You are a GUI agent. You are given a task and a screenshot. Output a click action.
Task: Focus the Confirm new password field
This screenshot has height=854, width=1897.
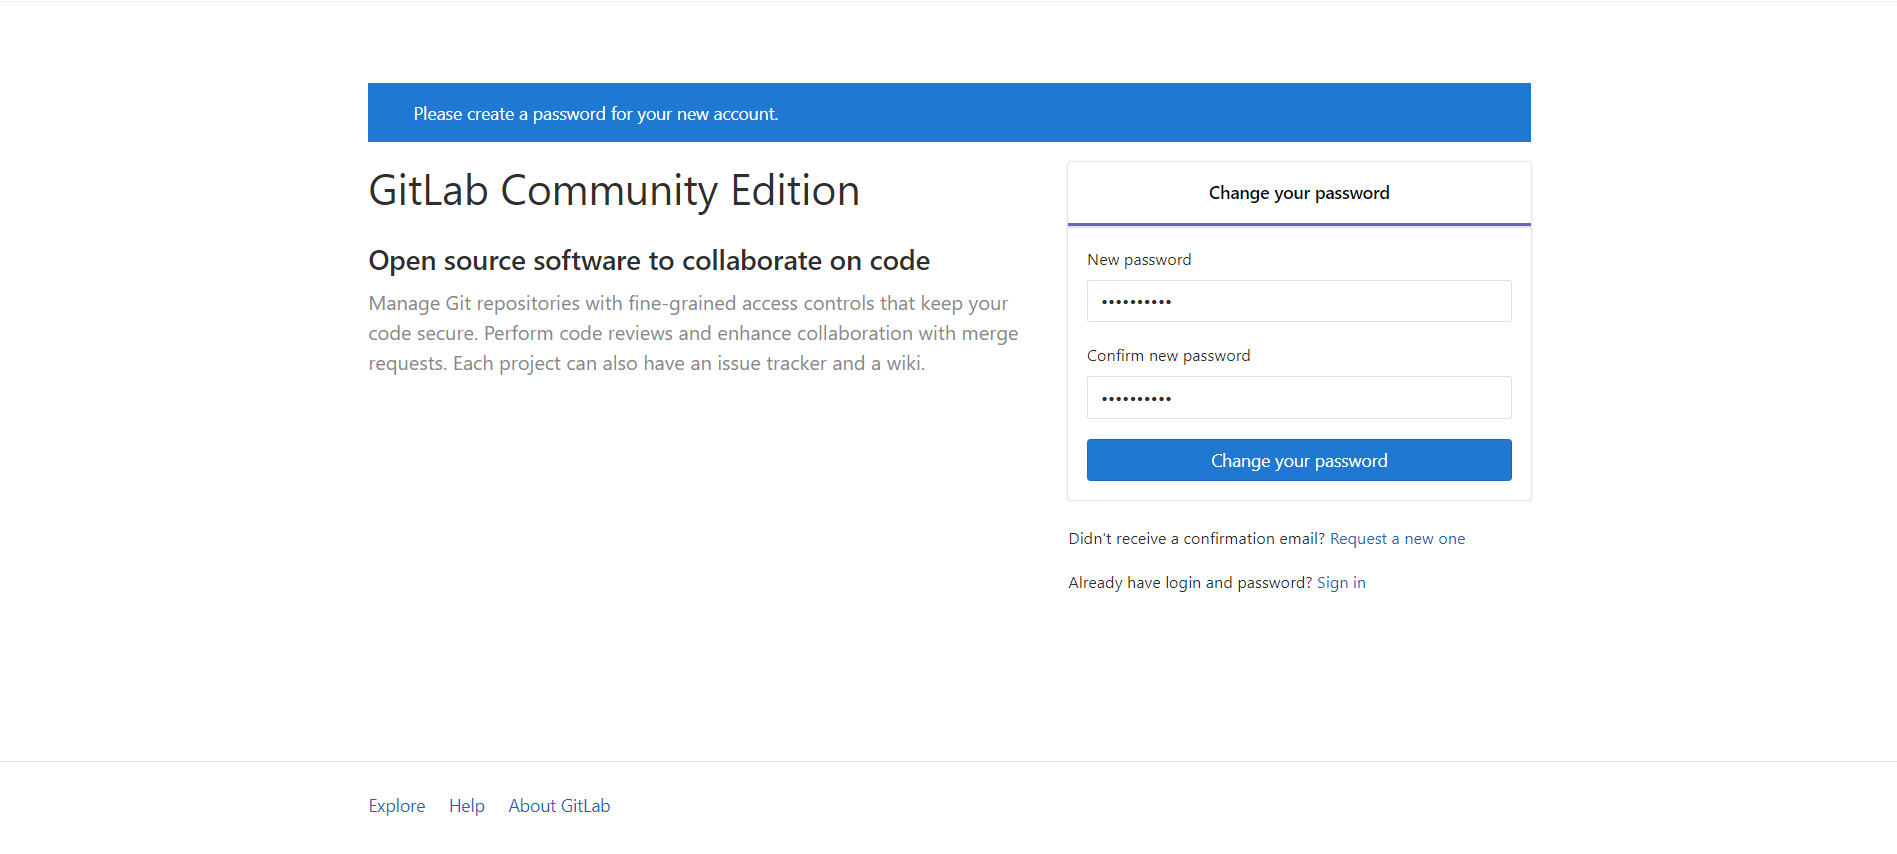click(1299, 397)
